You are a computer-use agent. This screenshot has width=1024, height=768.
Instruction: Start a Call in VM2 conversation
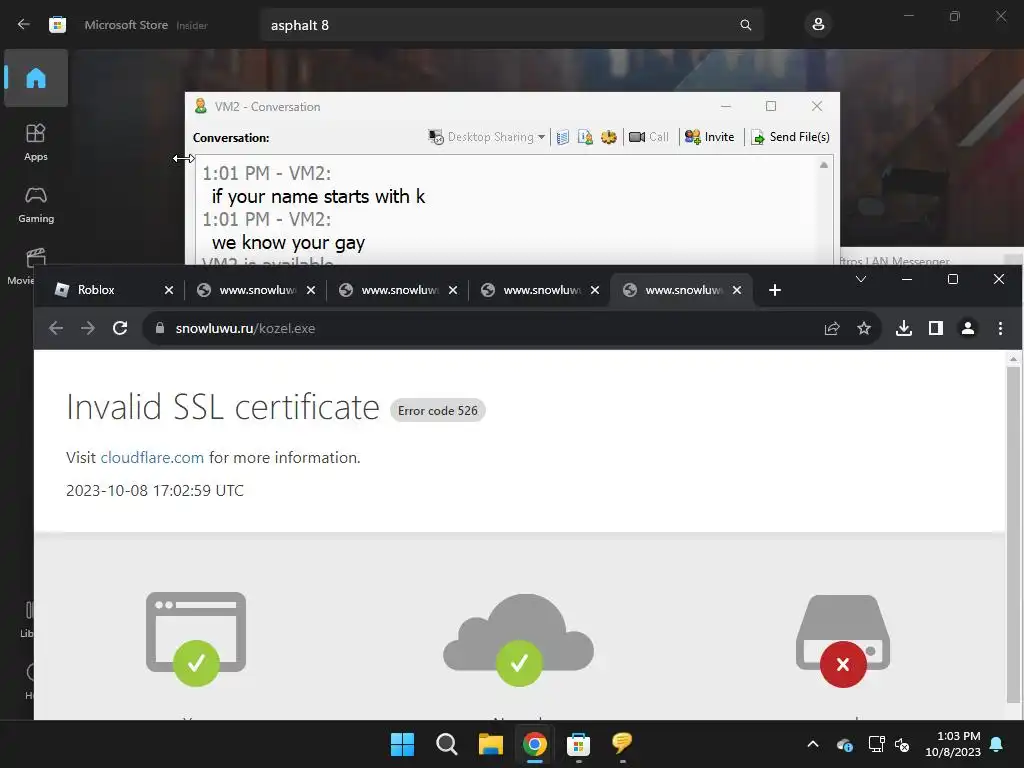(648, 137)
